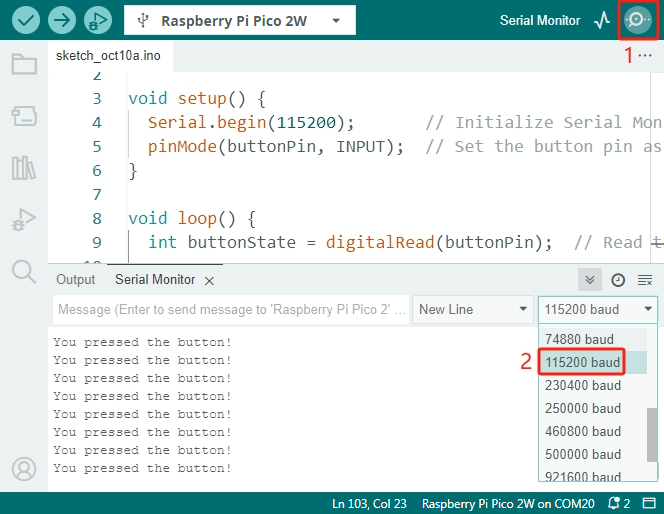Click the void setup() code line
Image resolution: width=664 pixels, height=514 pixels.
[x=197, y=98]
